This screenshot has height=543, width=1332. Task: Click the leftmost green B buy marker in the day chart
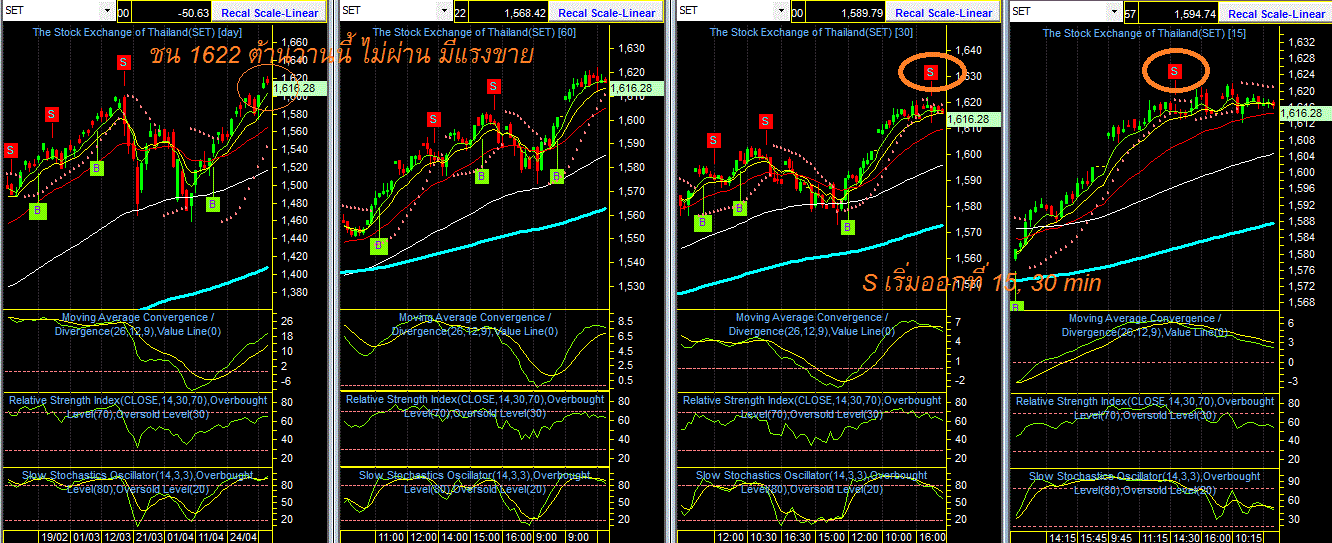coord(37,210)
